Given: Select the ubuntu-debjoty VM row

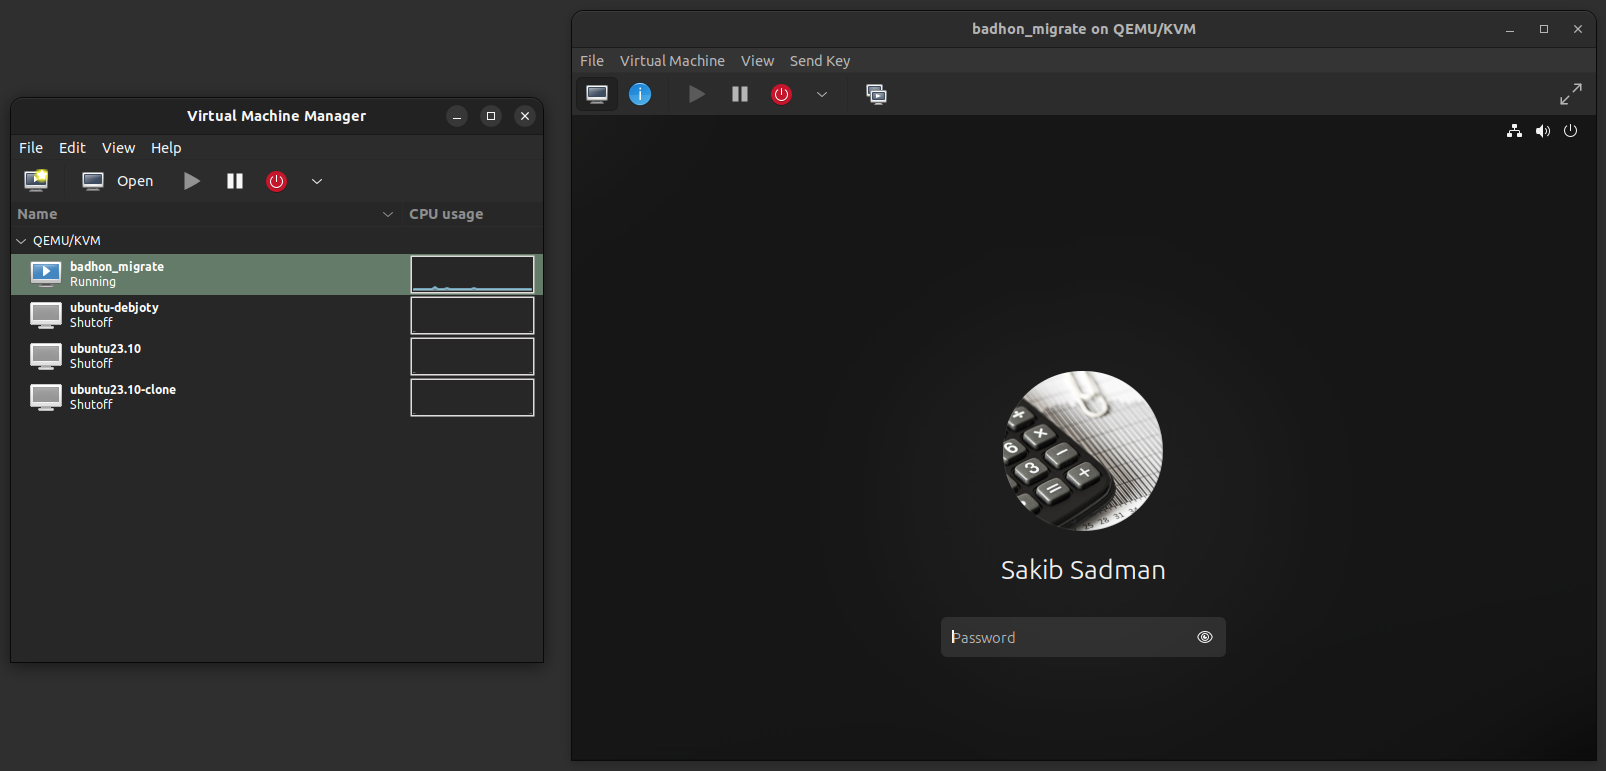Looking at the screenshot, I should pyautogui.click(x=277, y=315).
